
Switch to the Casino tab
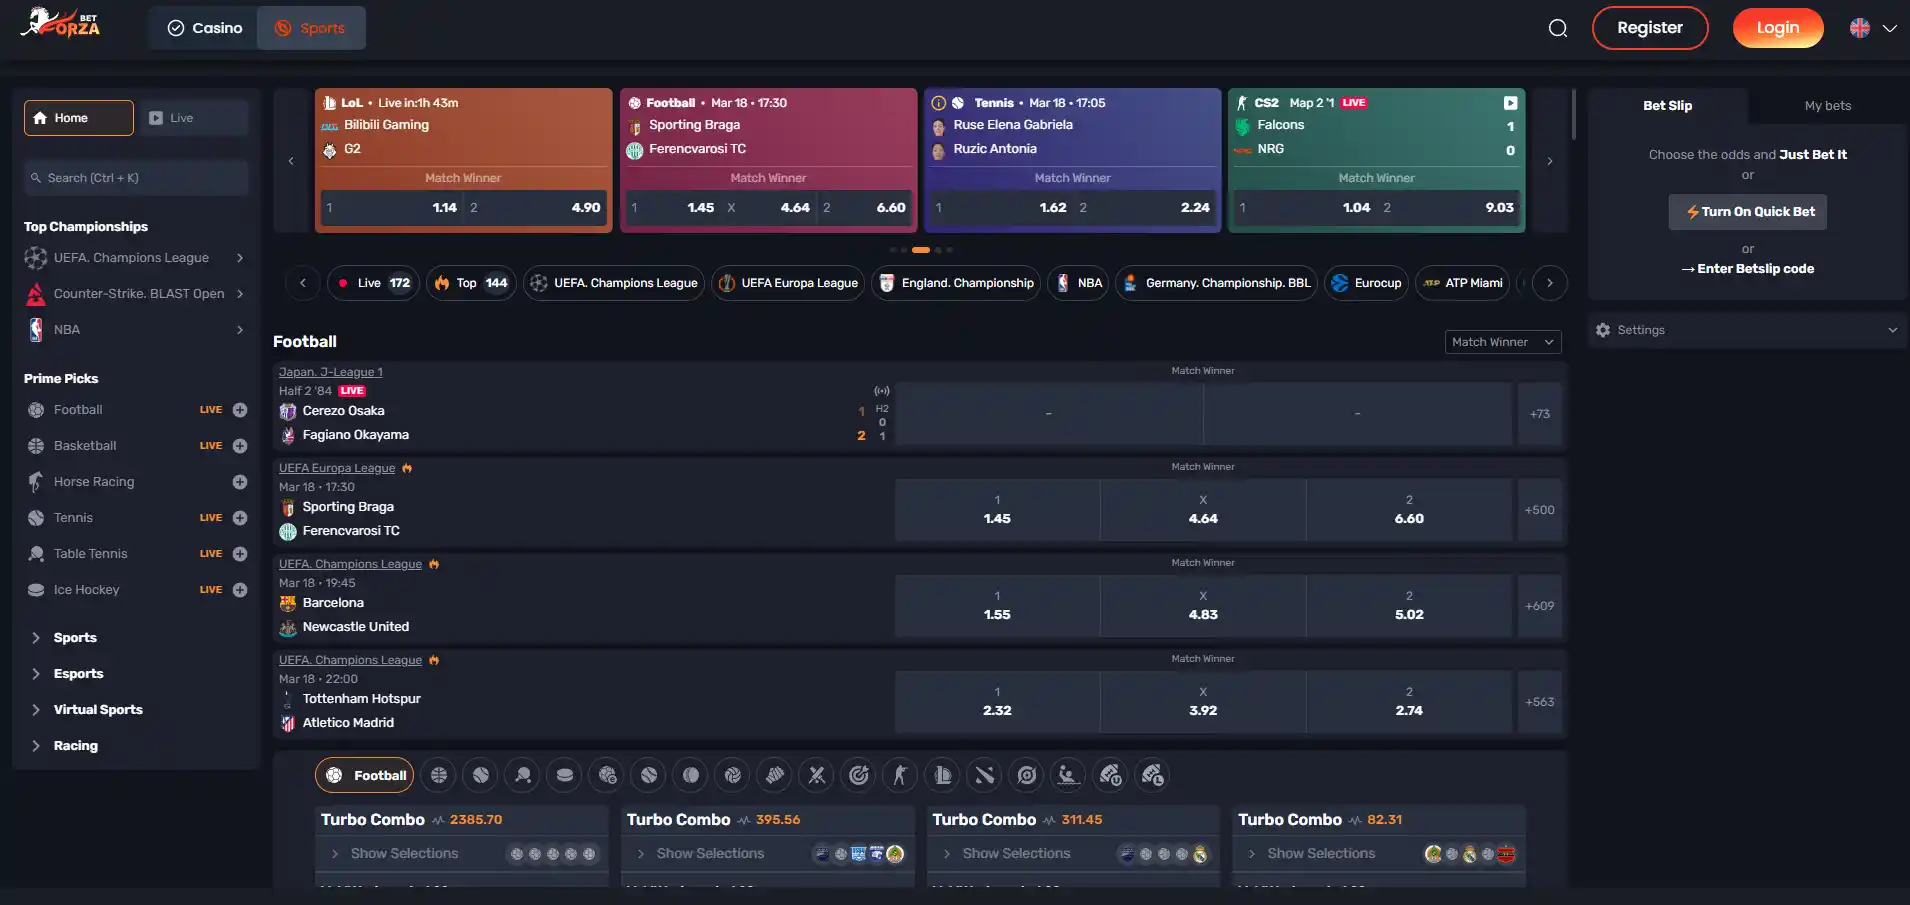click(204, 28)
